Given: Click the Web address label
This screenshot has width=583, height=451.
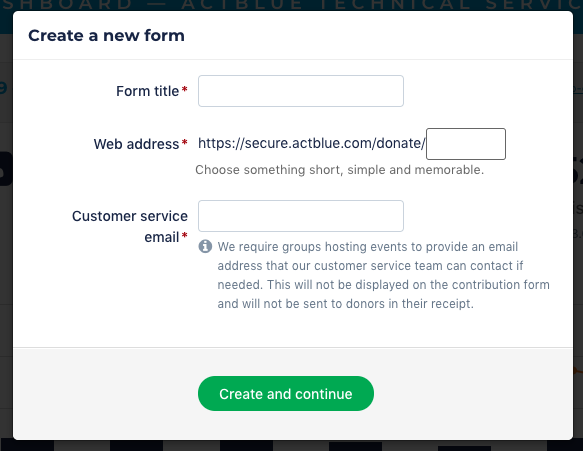Looking at the screenshot, I should [136, 144].
